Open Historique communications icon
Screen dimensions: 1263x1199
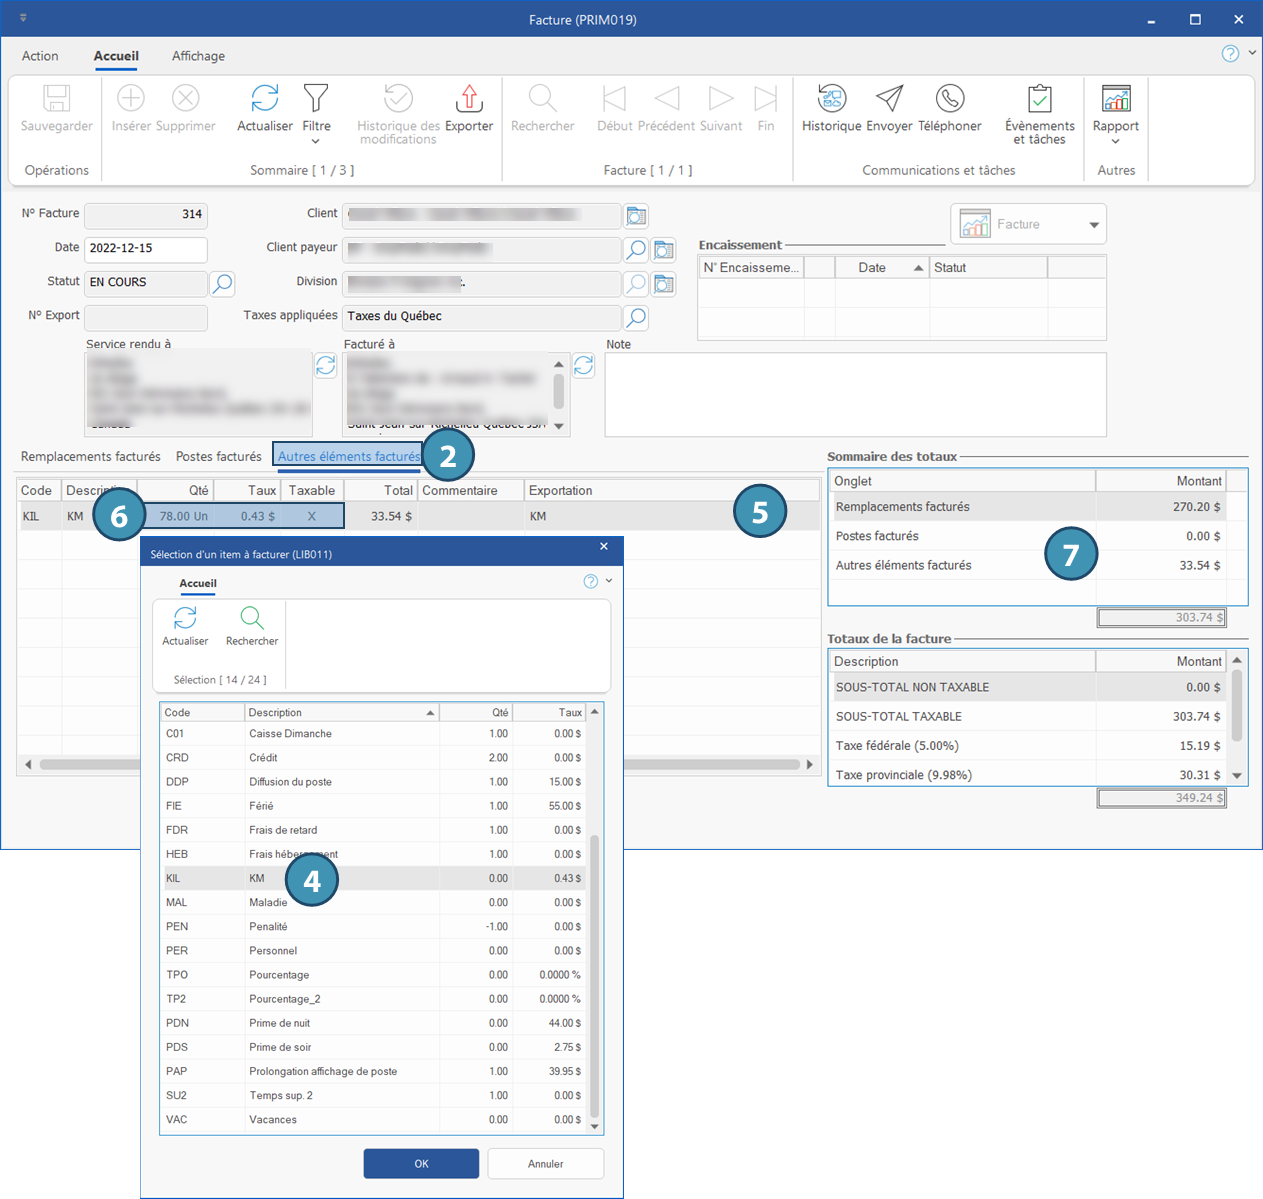(831, 99)
